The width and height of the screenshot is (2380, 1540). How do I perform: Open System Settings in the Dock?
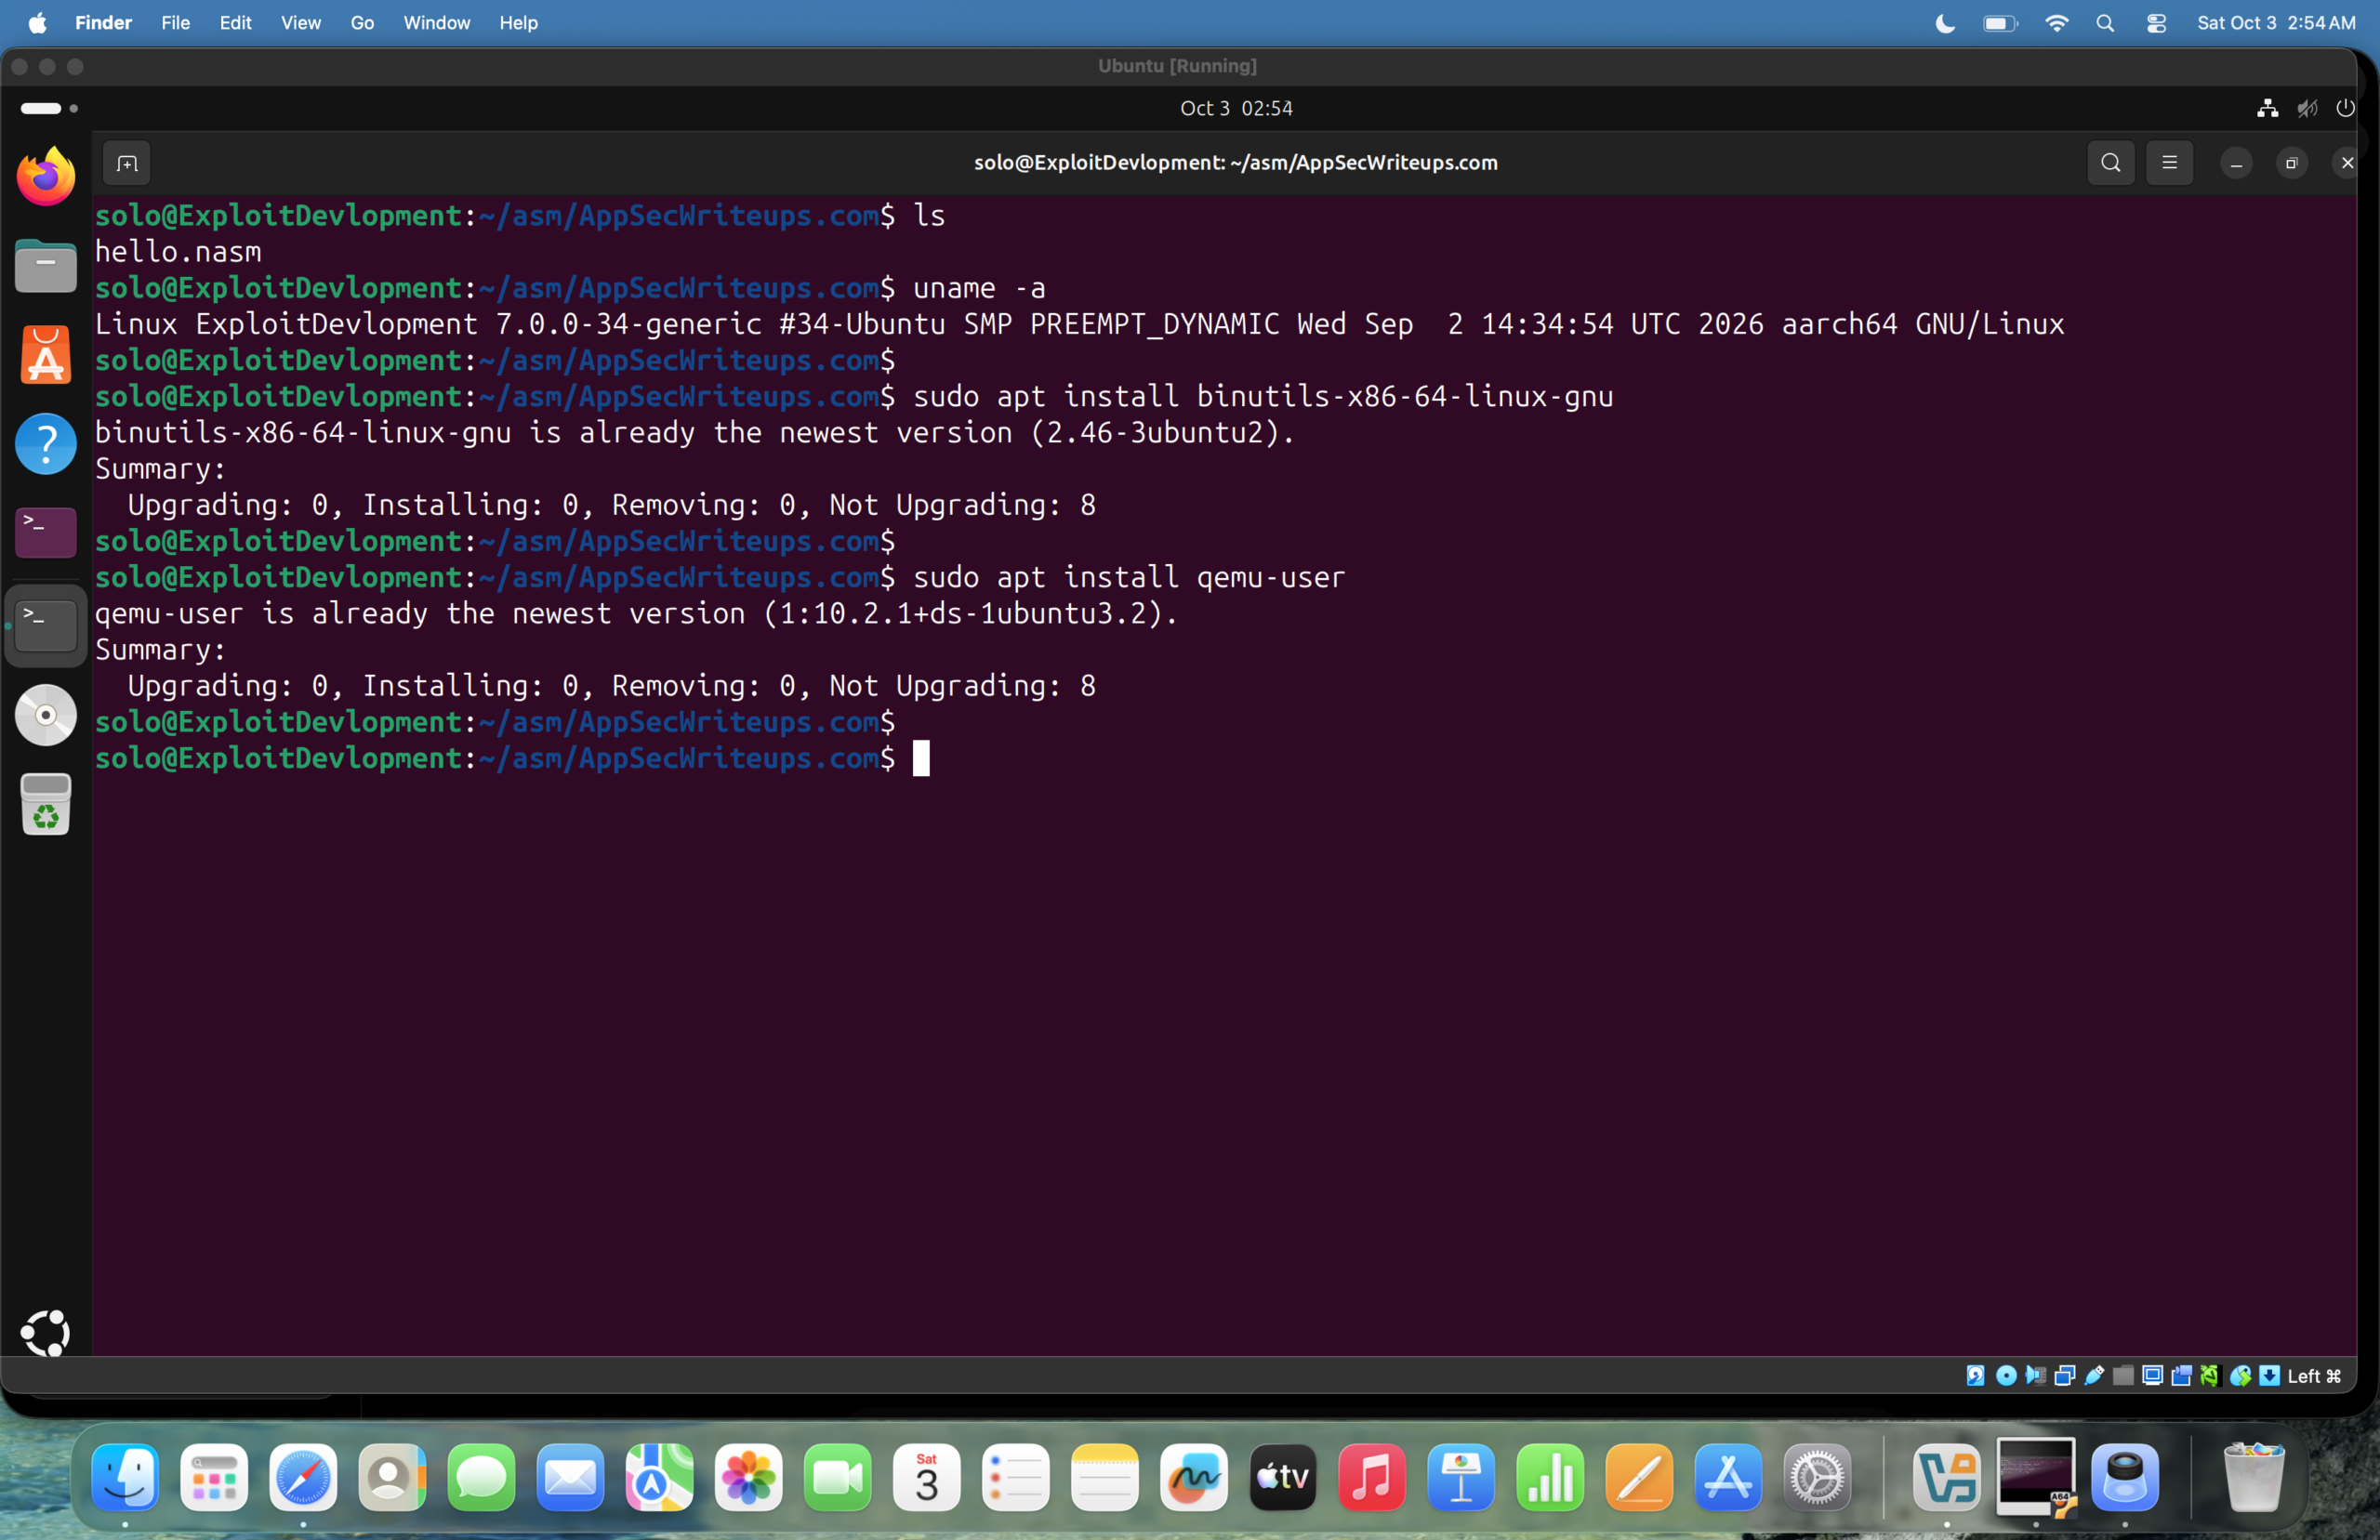(1817, 1477)
